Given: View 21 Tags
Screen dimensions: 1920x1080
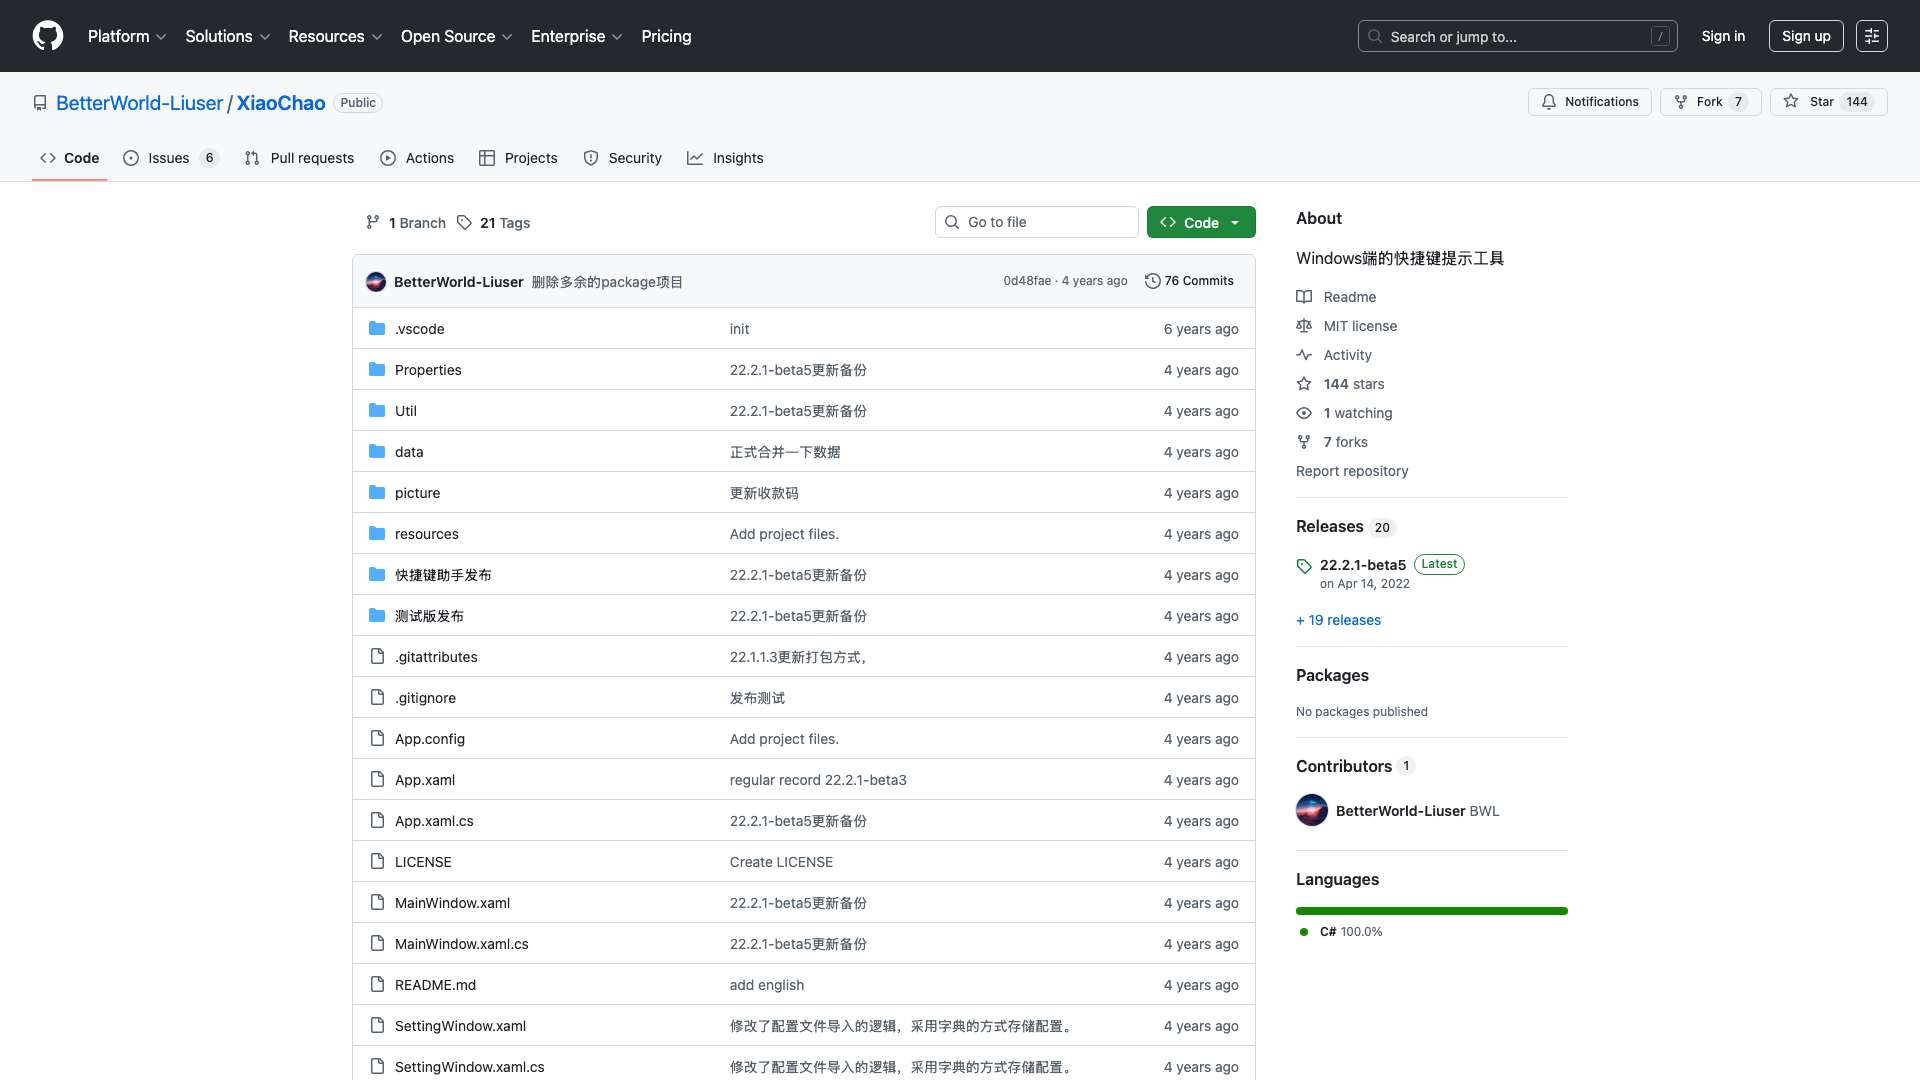Looking at the screenshot, I should [x=494, y=222].
